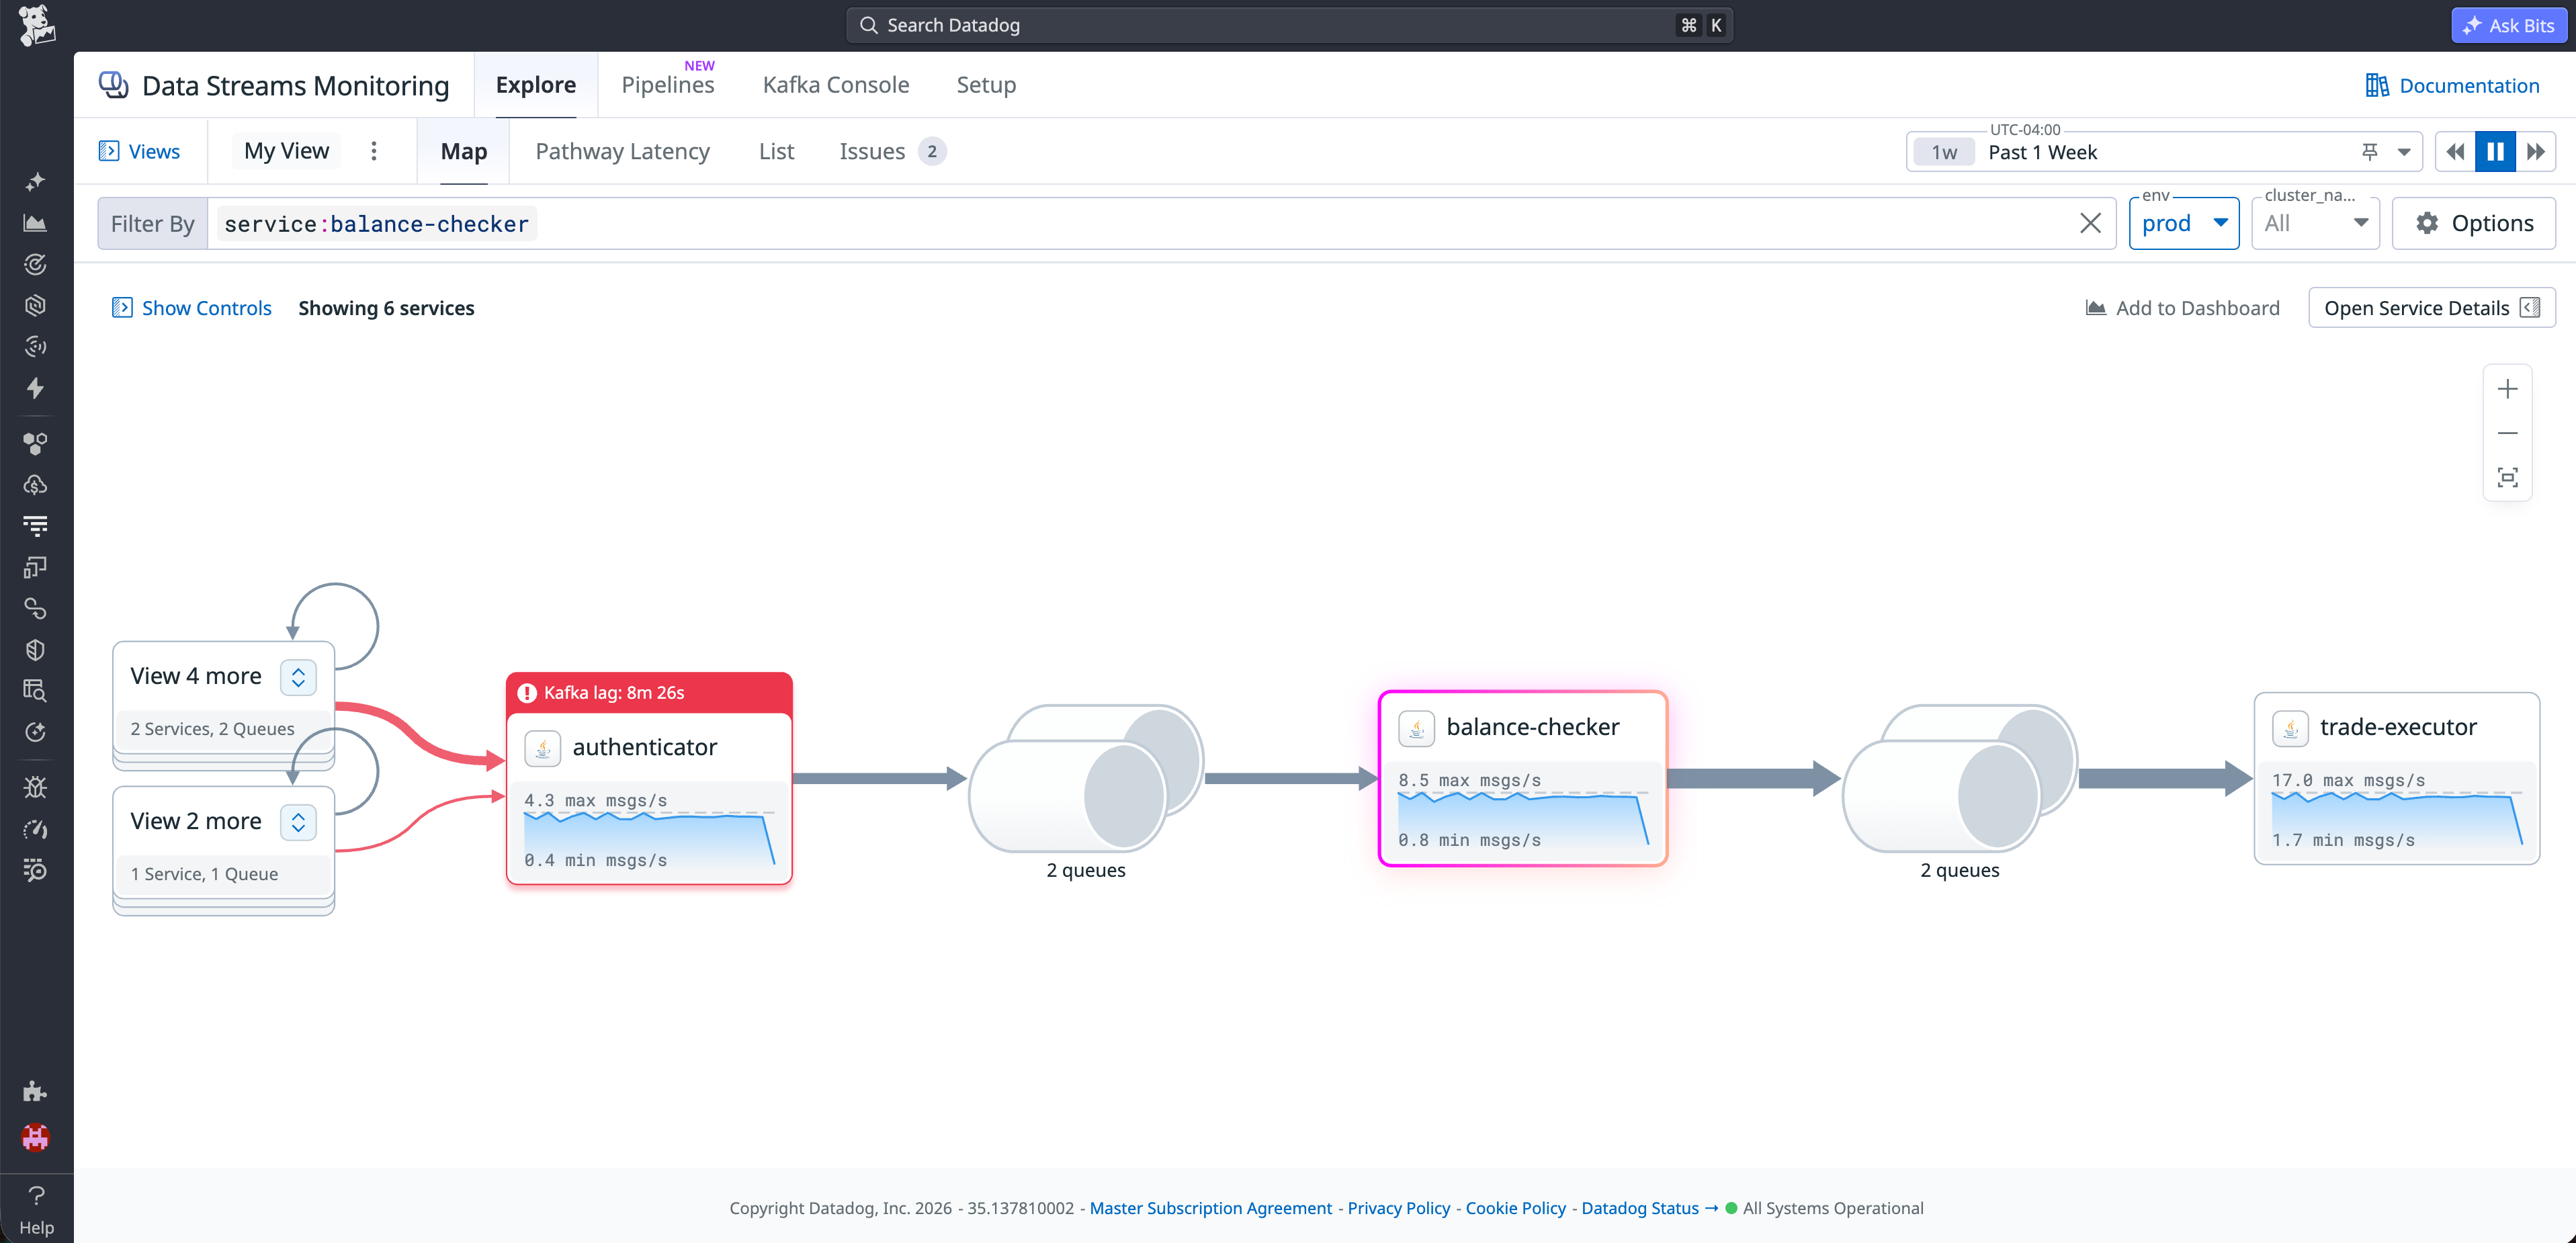Toggle the Views side panel
The image size is (2576, 1243).
tap(139, 151)
